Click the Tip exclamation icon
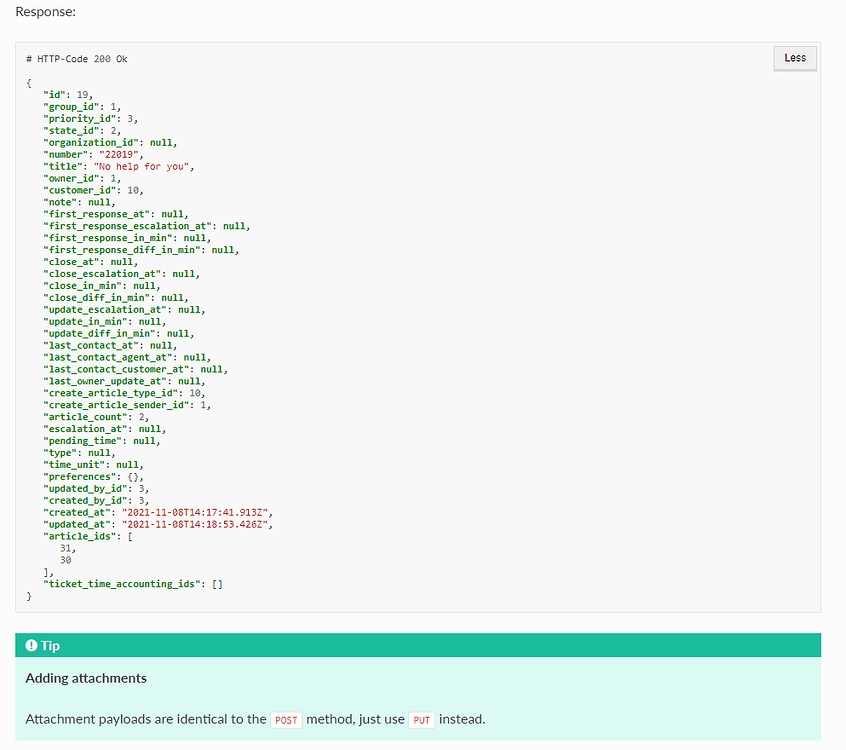The width and height of the screenshot is (846, 750). [31, 645]
